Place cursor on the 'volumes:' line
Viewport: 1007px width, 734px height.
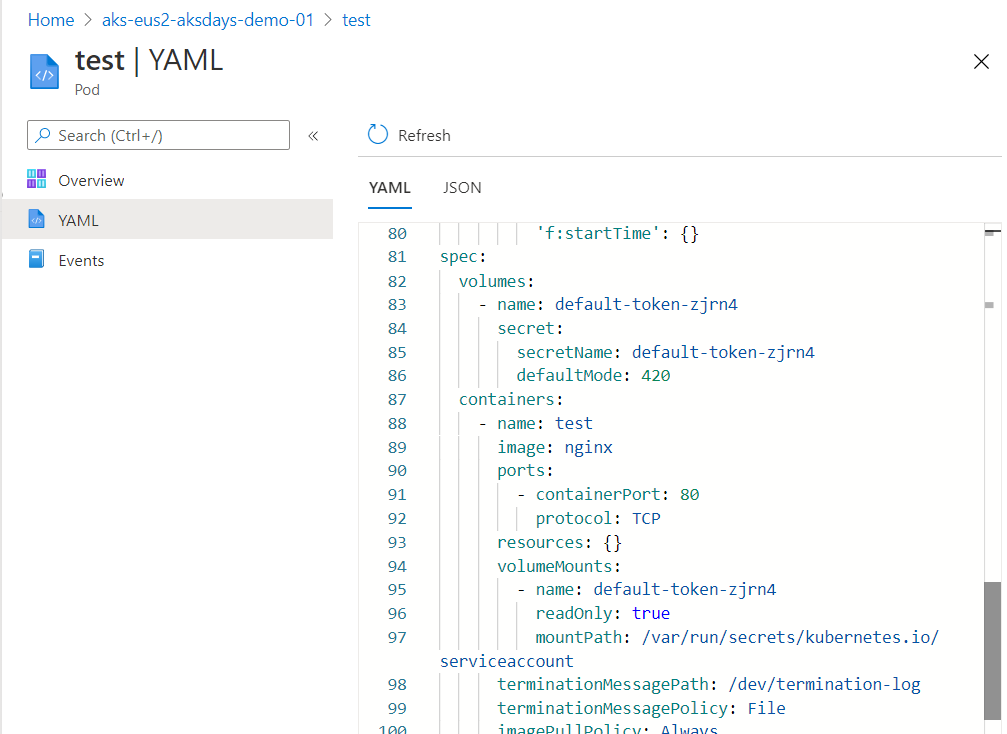(x=497, y=281)
